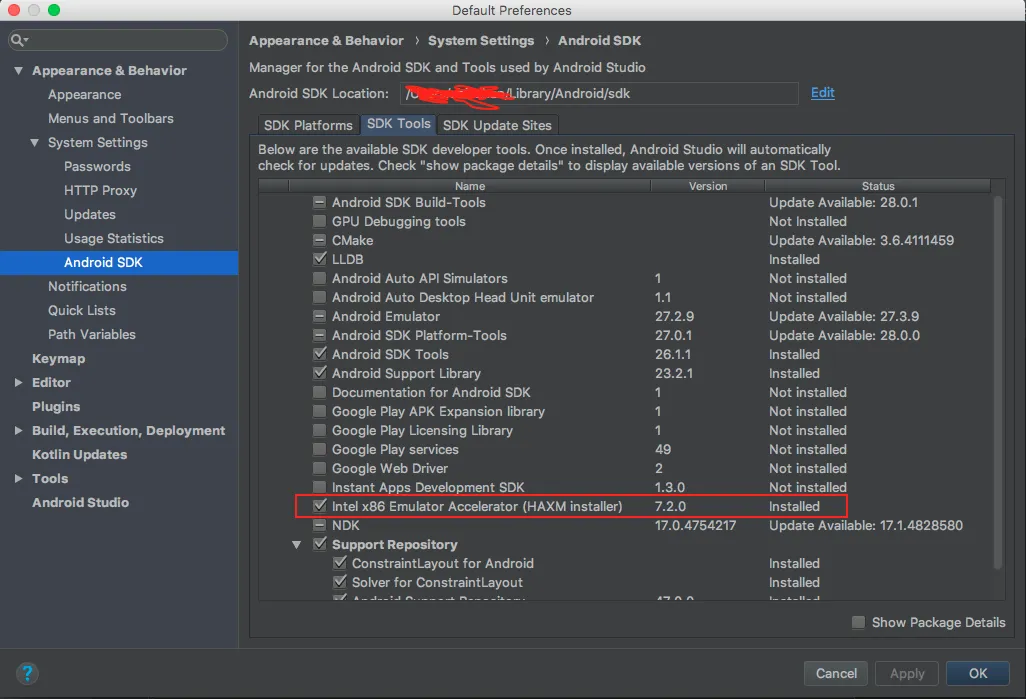Expand Build, Execution, Deployment section
This screenshot has width=1026, height=699.
click(18, 430)
